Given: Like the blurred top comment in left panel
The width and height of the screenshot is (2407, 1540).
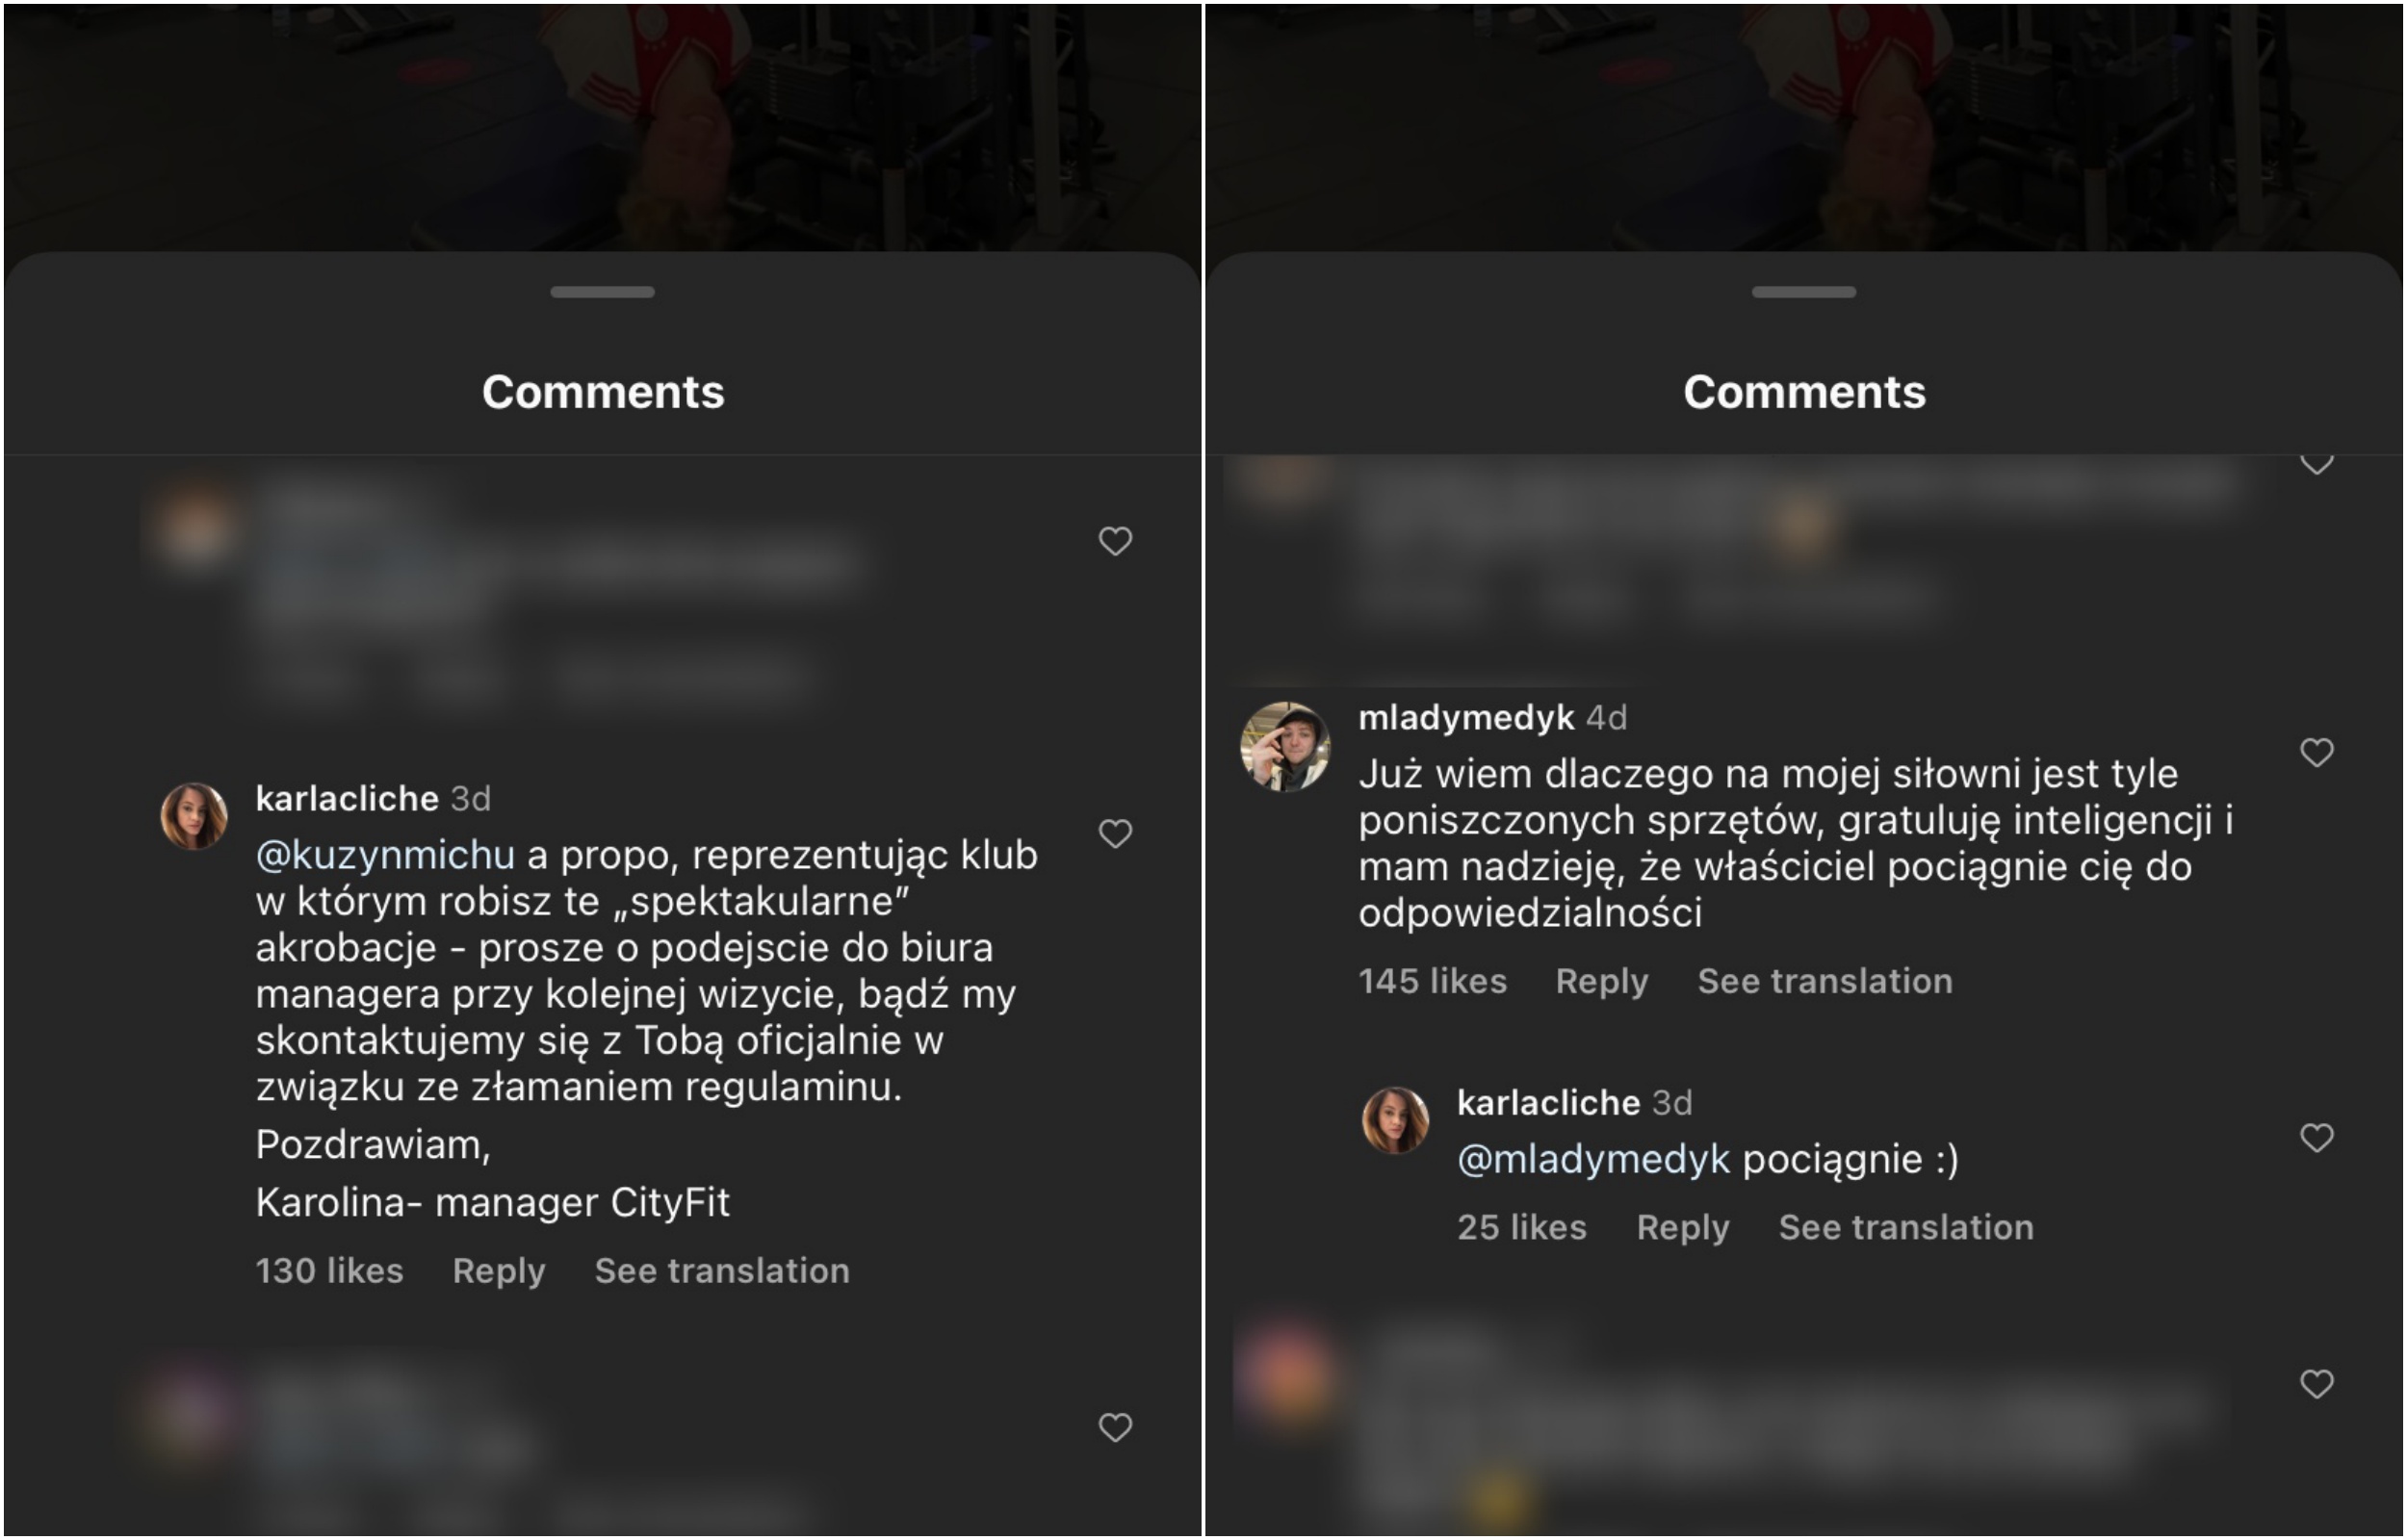Looking at the screenshot, I should click(x=1115, y=541).
